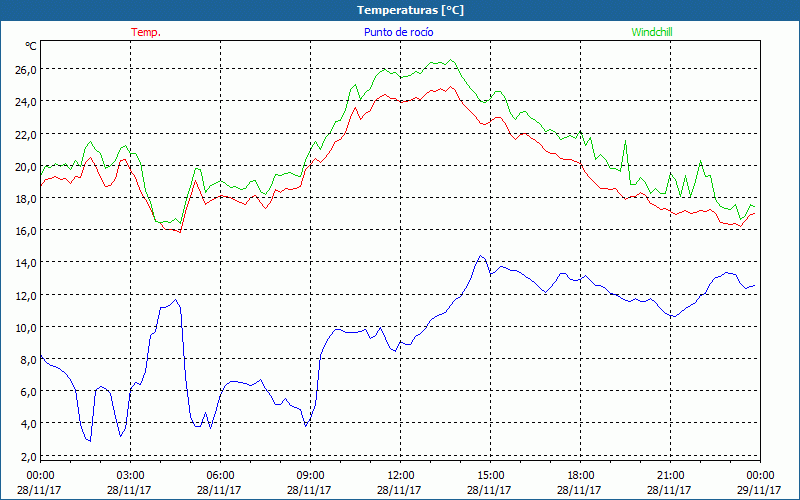Screen dimensions: 800x500
Task: Click the green Windchill legend label
Action: (652, 32)
